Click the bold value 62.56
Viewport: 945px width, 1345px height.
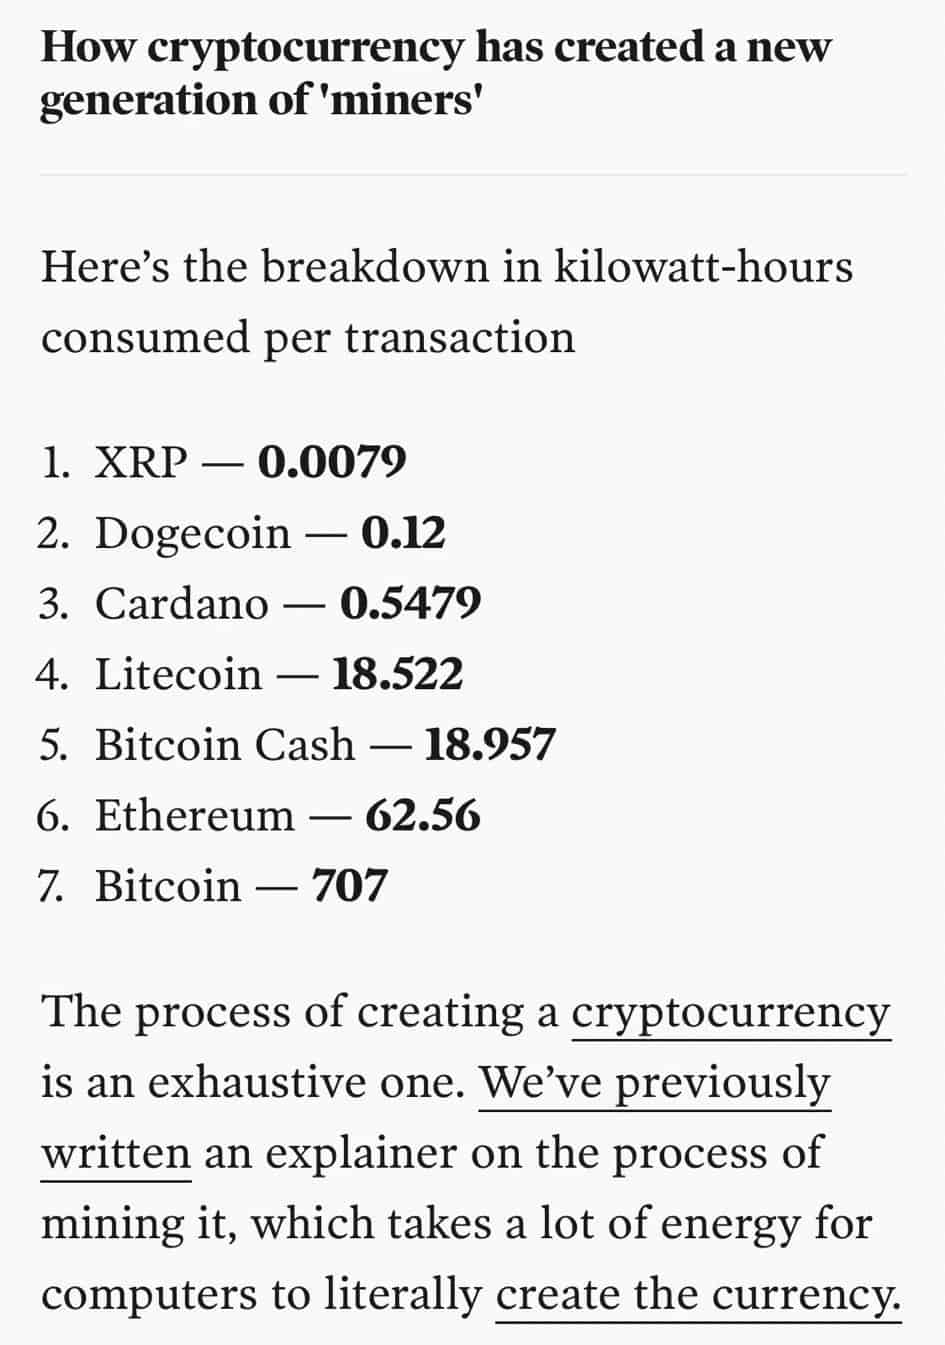pyautogui.click(x=423, y=815)
